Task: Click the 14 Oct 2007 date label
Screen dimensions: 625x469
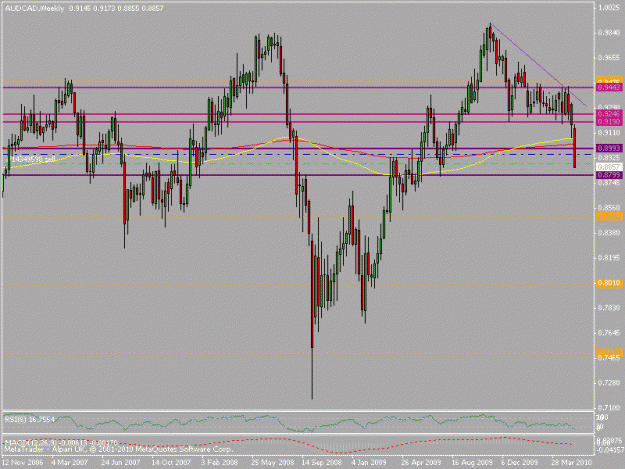Action: (171, 462)
